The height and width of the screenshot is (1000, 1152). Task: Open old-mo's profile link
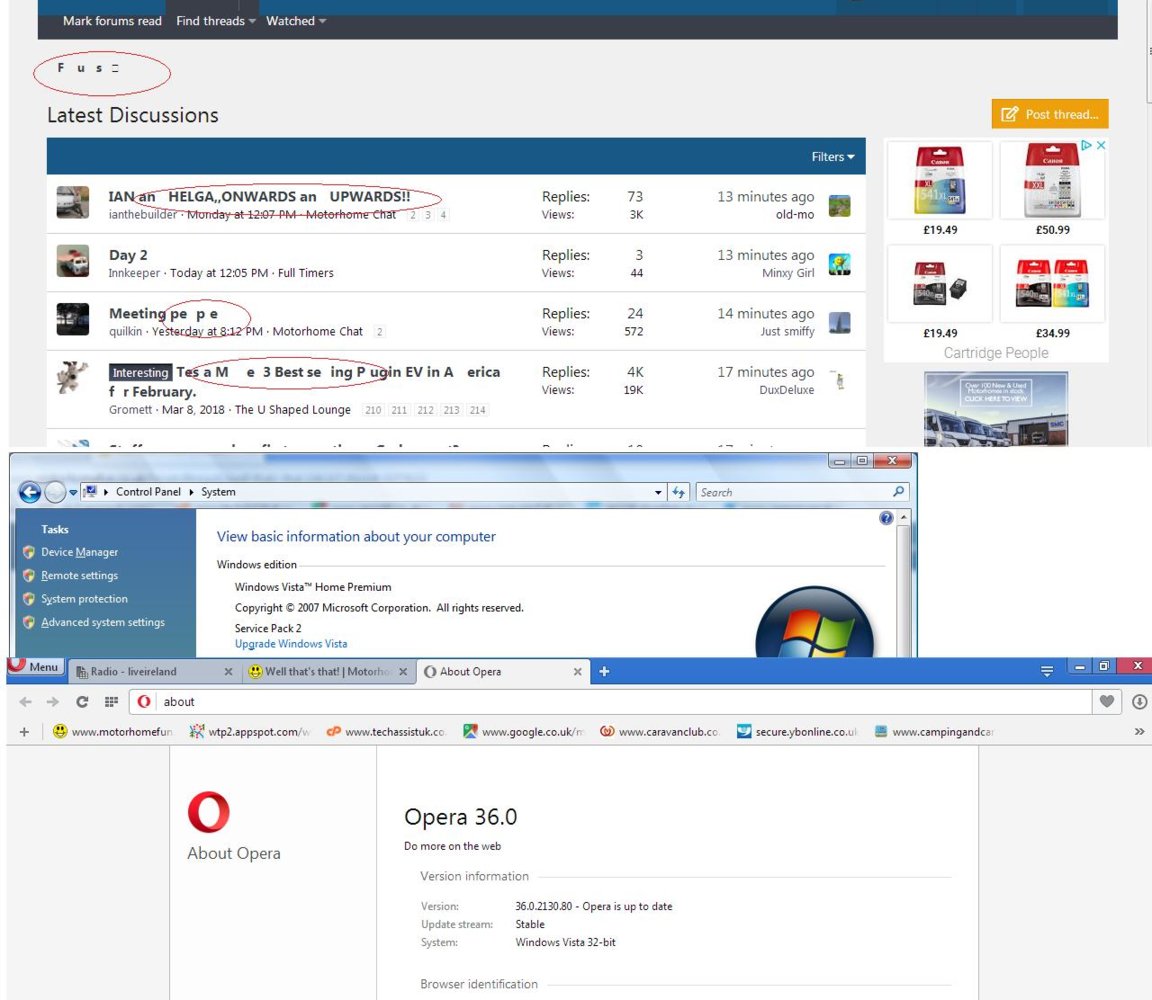click(x=795, y=215)
